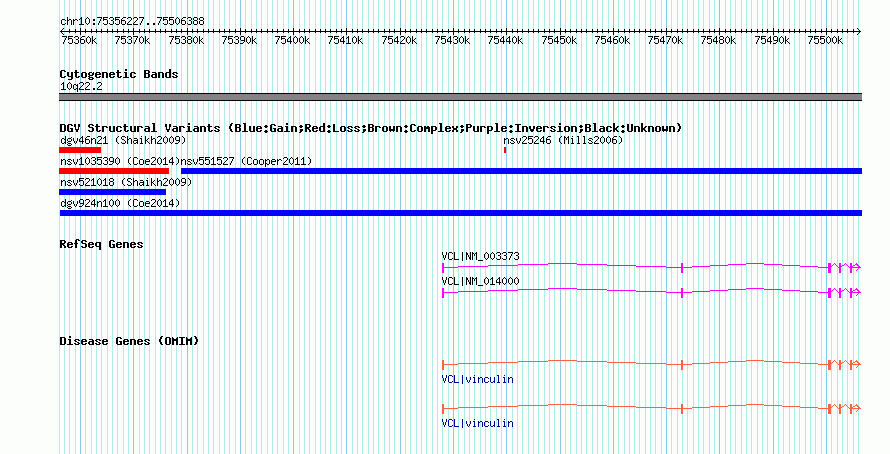Click the 75440k ruler tick label
The height and width of the screenshot is (454, 890).
click(x=506, y=40)
